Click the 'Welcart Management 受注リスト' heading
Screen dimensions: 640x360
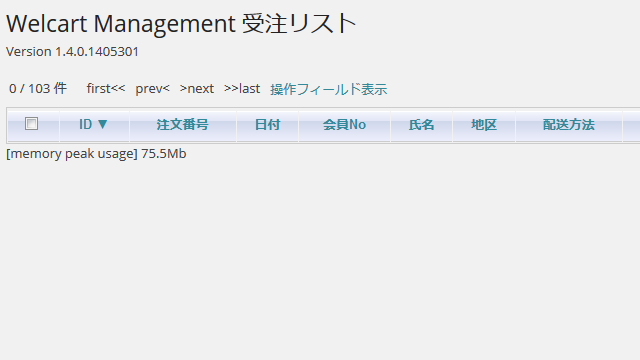[x=182, y=24]
